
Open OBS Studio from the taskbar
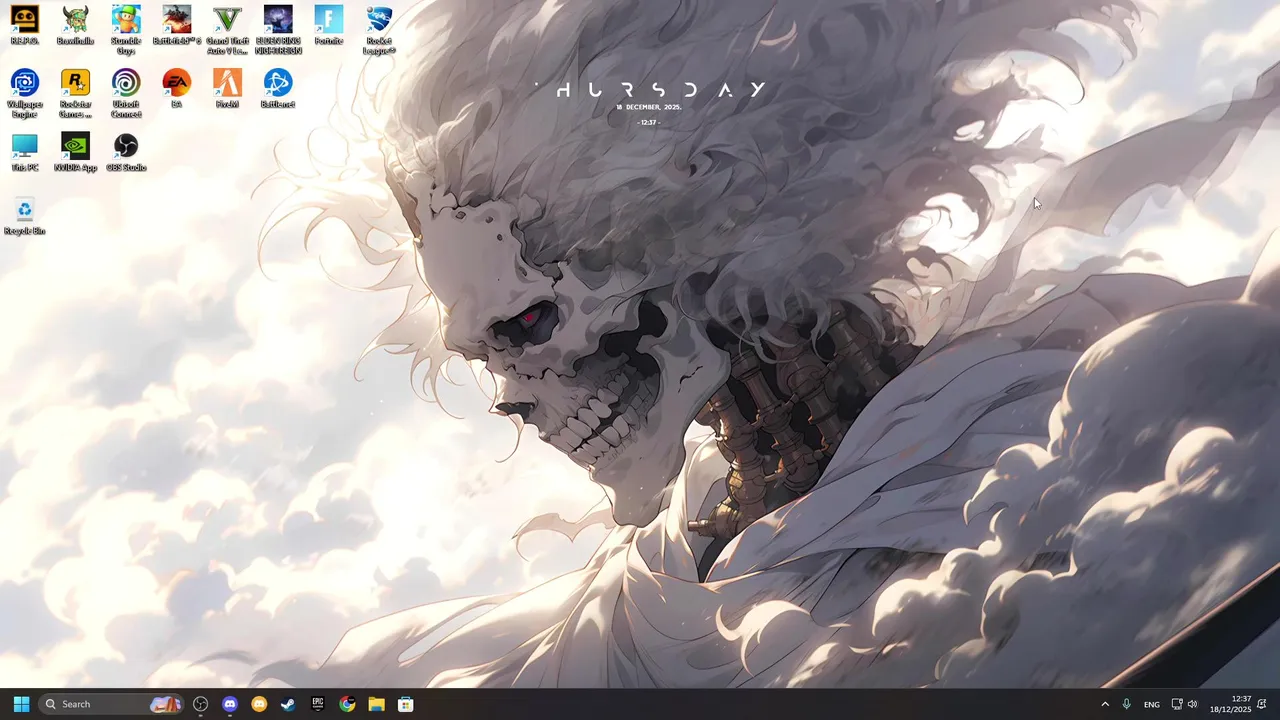click(x=201, y=704)
